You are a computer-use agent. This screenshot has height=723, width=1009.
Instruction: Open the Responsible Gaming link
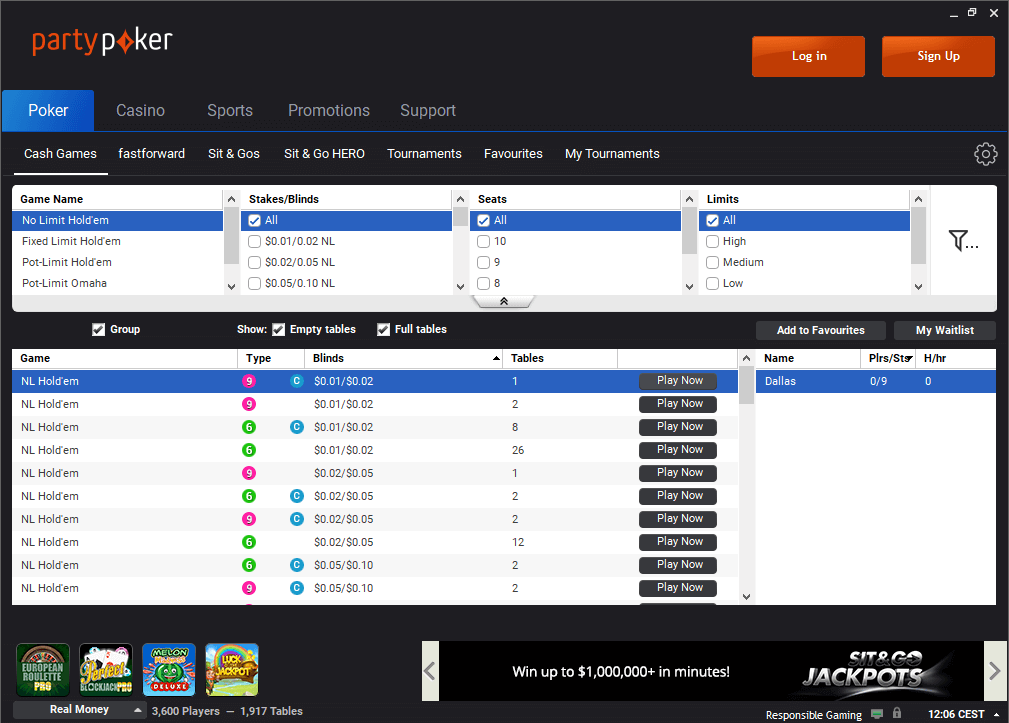(x=813, y=715)
